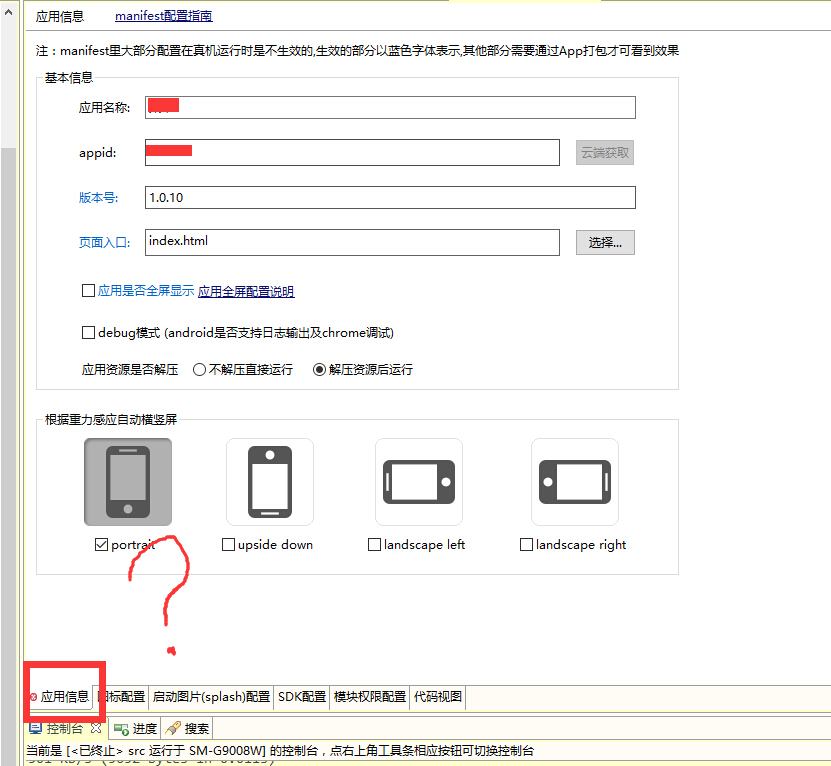Click the 应用信息 heading at the top
Viewport: 831px width, 766px height.
click(x=60, y=16)
